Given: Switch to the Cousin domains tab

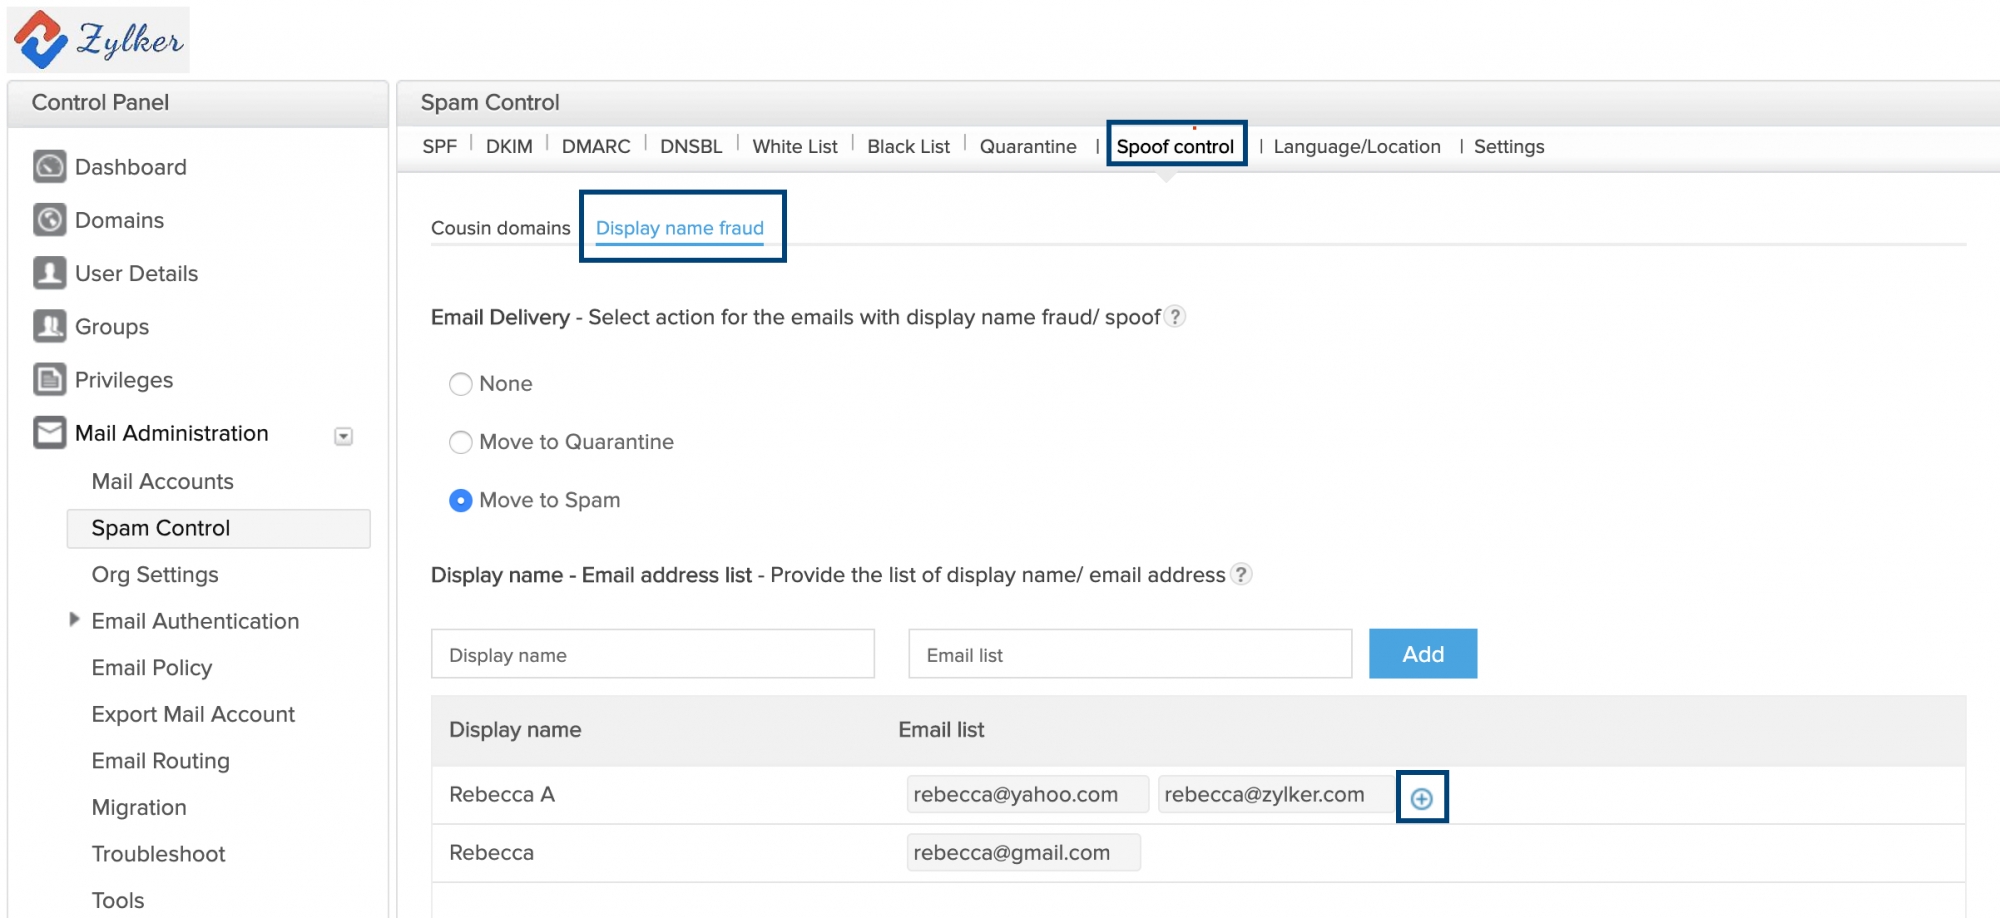Looking at the screenshot, I should [x=500, y=228].
